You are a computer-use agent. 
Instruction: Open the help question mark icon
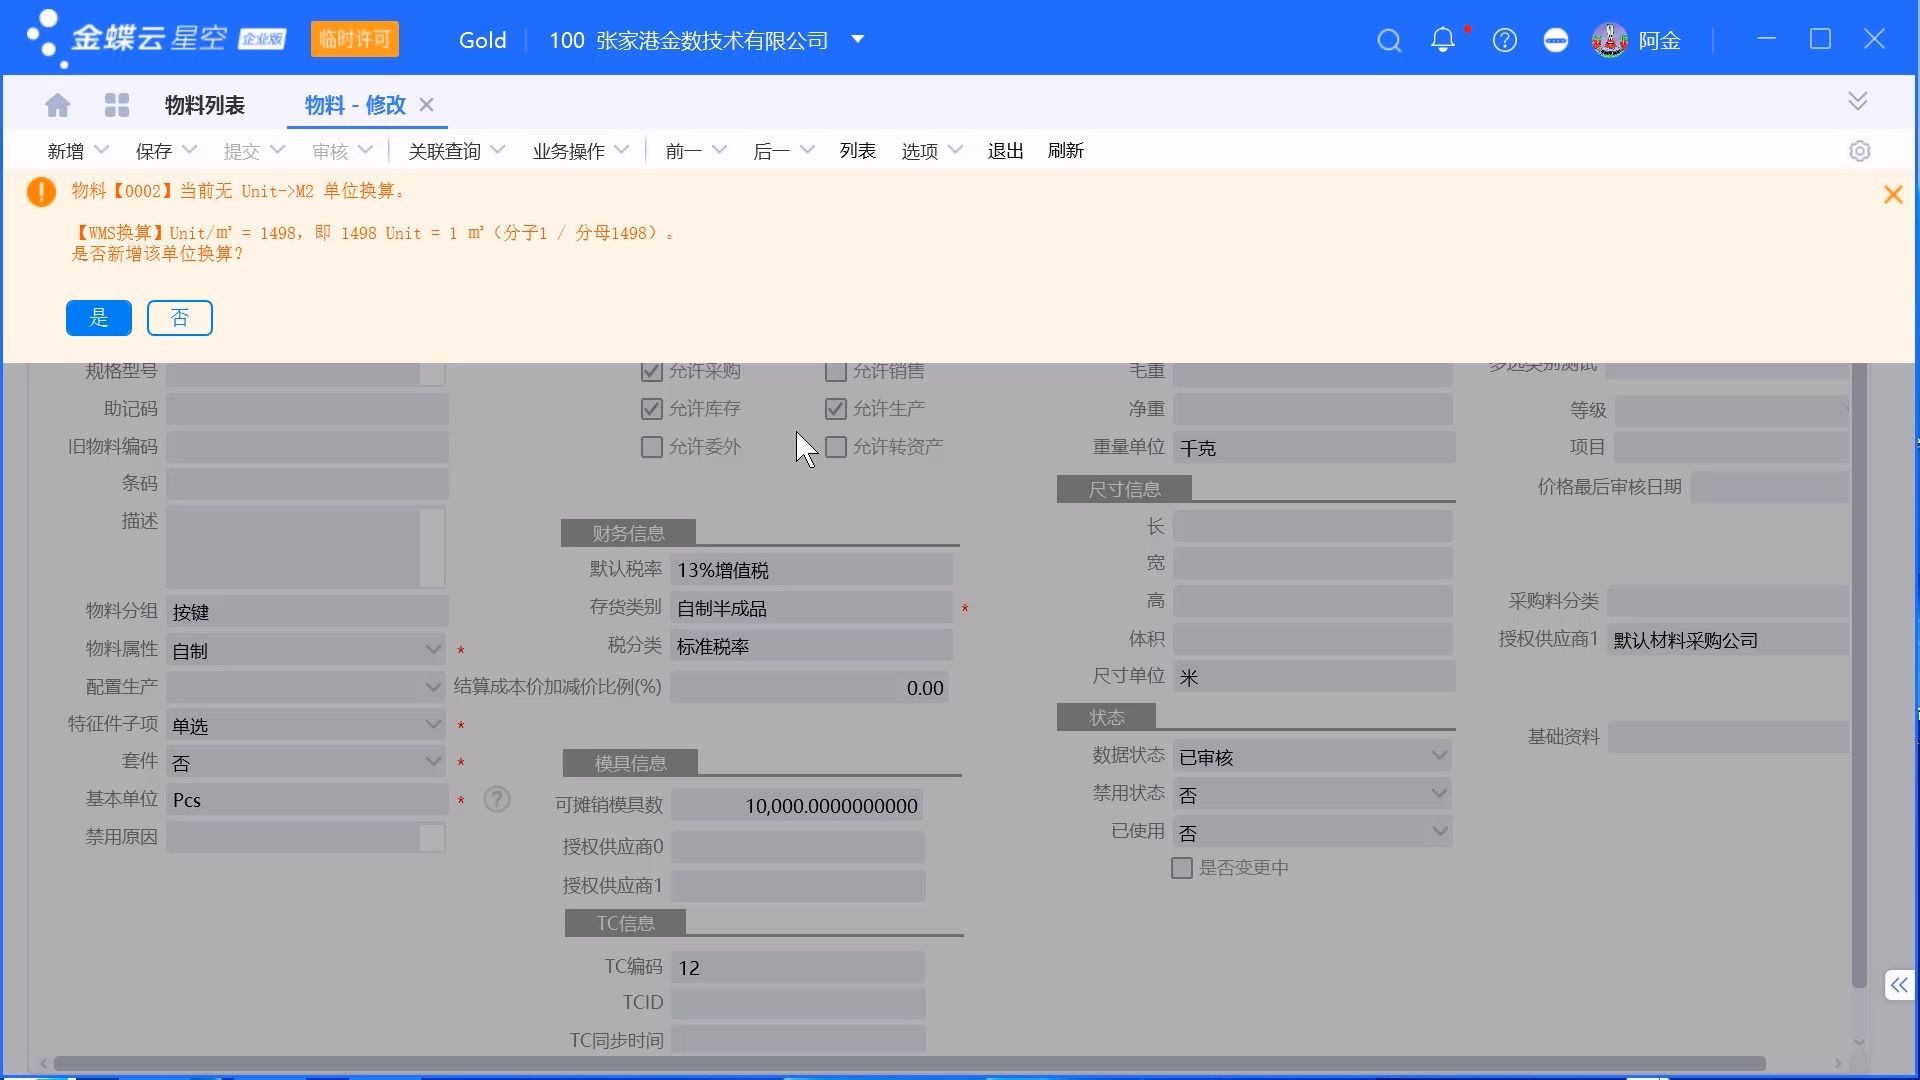tap(1505, 40)
